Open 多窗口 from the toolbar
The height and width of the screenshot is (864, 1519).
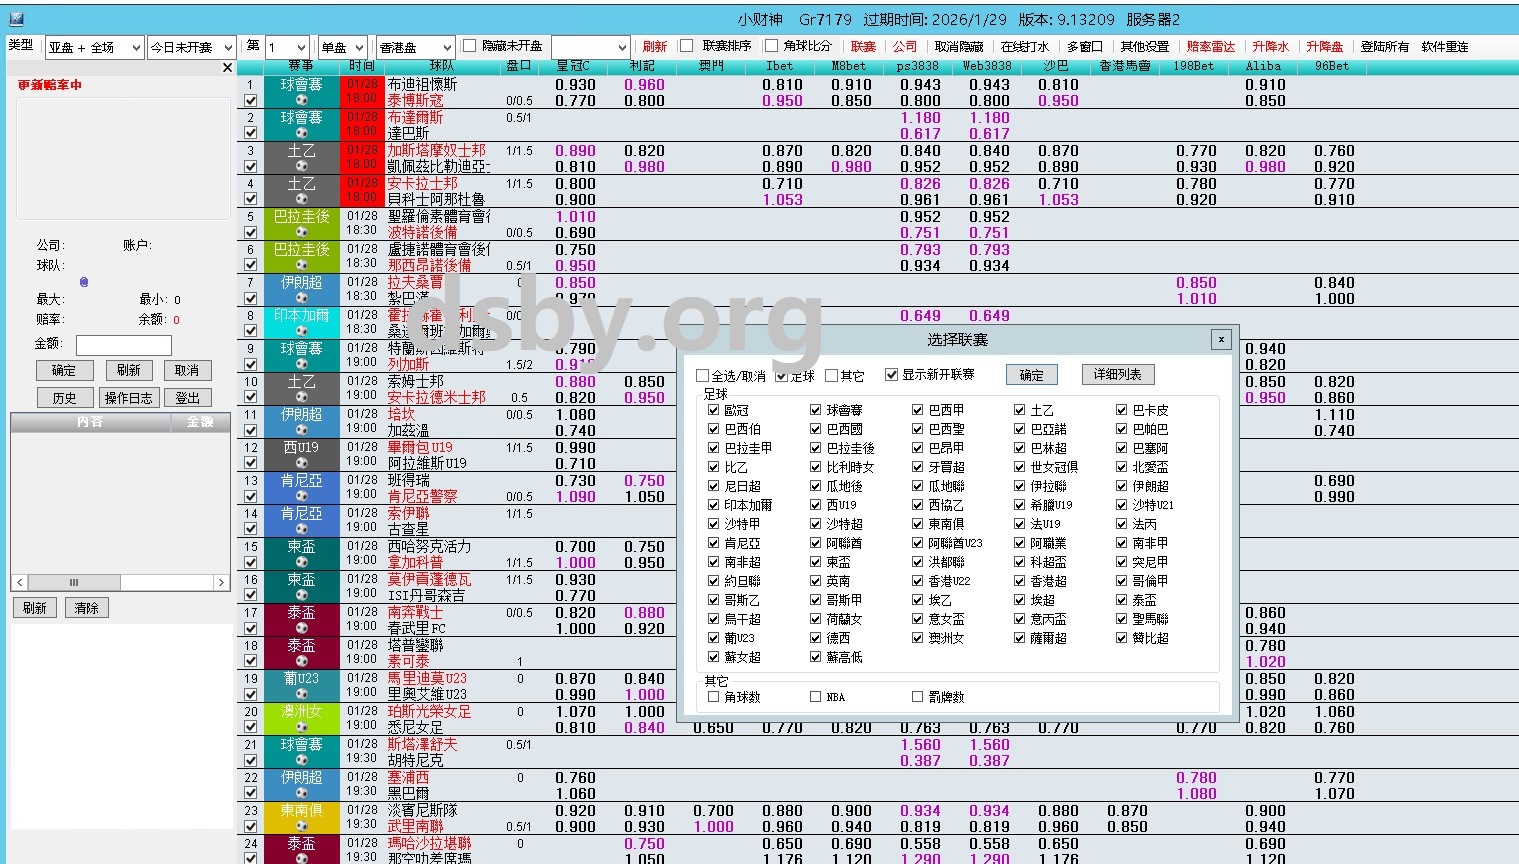click(1085, 46)
